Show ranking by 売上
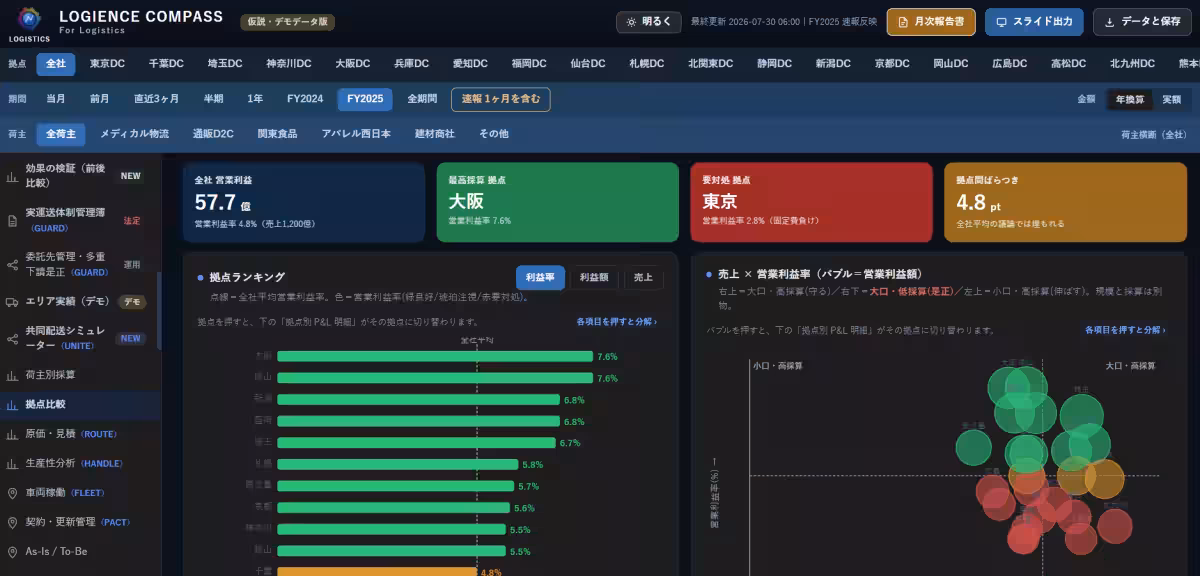1200x576 pixels. pyautogui.click(x=643, y=278)
